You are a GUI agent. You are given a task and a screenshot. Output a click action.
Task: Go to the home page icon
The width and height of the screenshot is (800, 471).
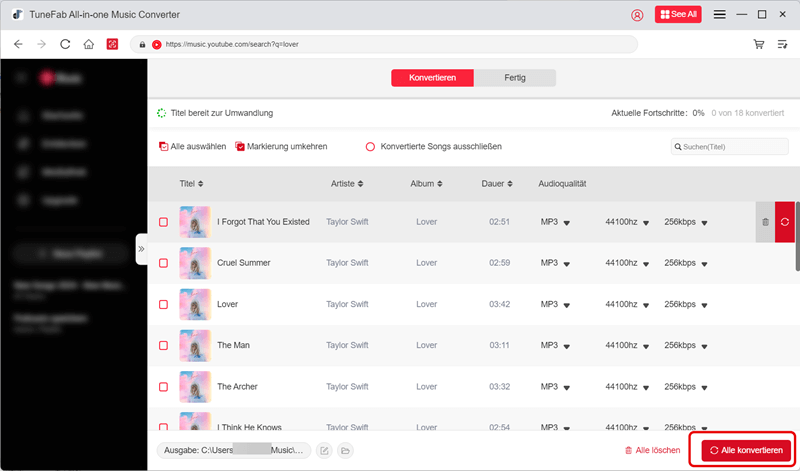(89, 44)
